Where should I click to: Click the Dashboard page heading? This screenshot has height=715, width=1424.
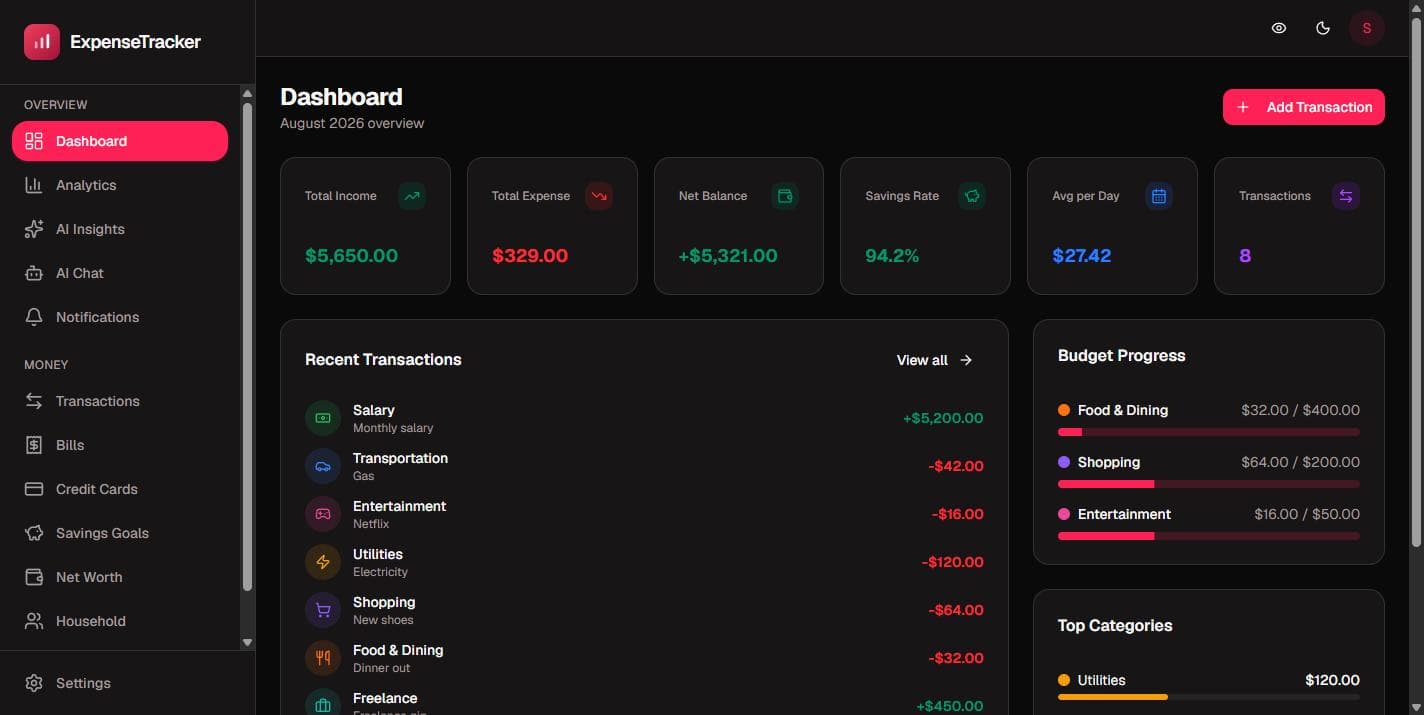pos(341,97)
